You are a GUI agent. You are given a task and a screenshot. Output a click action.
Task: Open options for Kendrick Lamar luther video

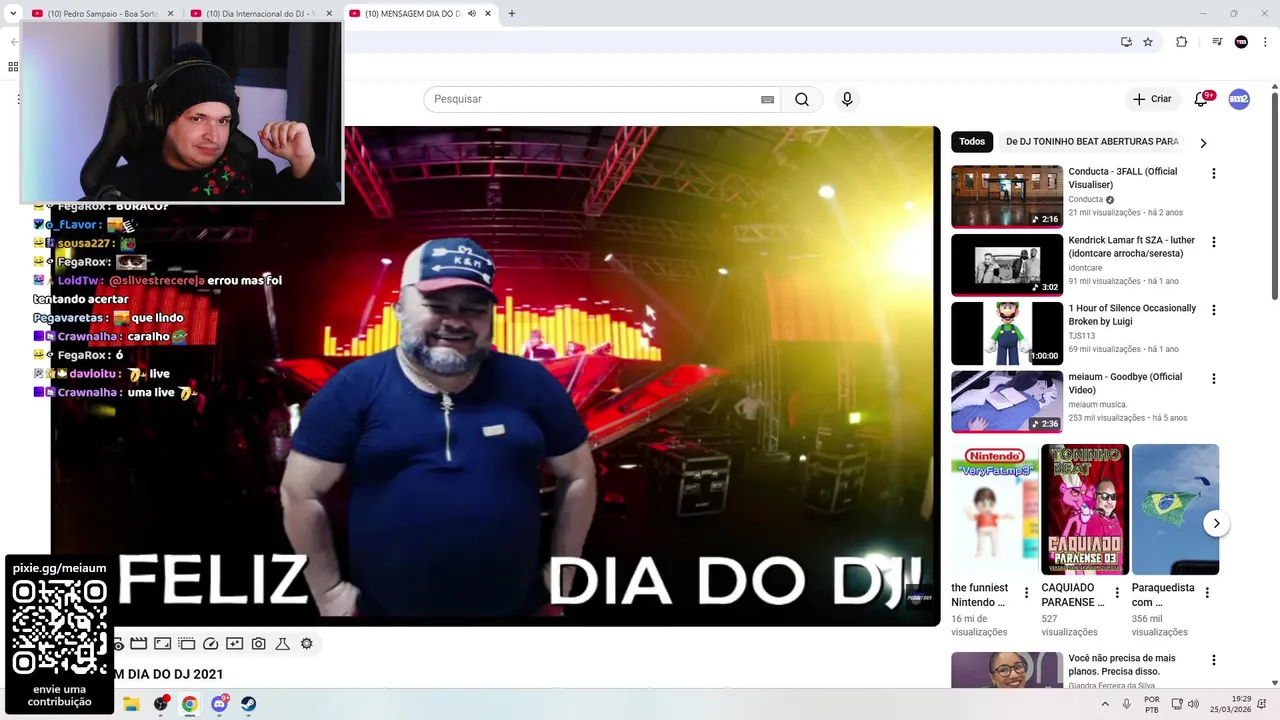coord(1214,242)
